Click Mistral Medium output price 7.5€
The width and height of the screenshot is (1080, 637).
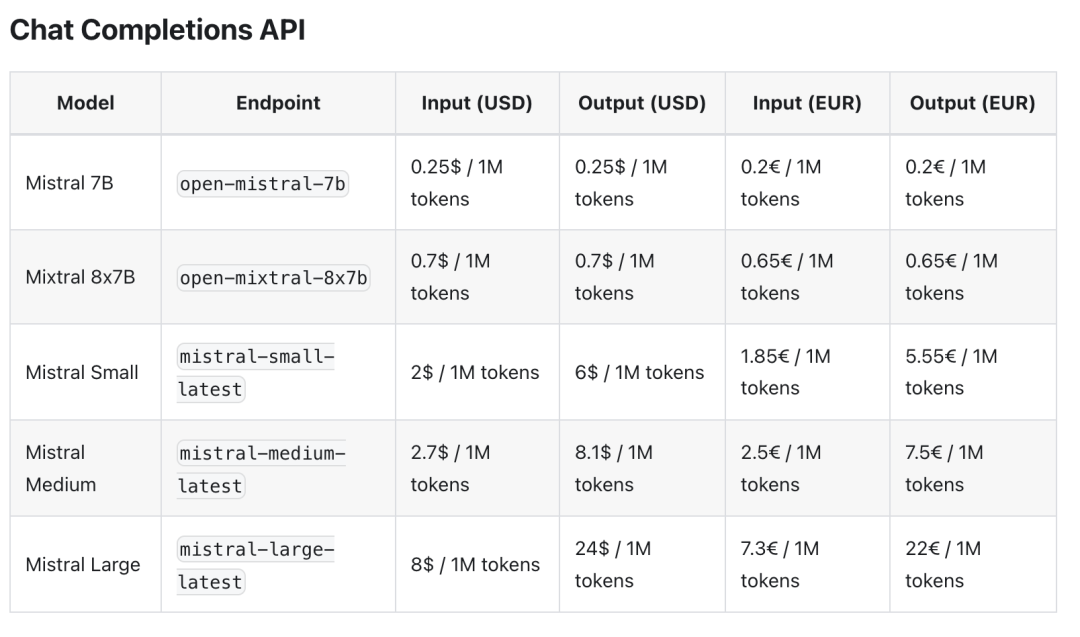coord(944,468)
